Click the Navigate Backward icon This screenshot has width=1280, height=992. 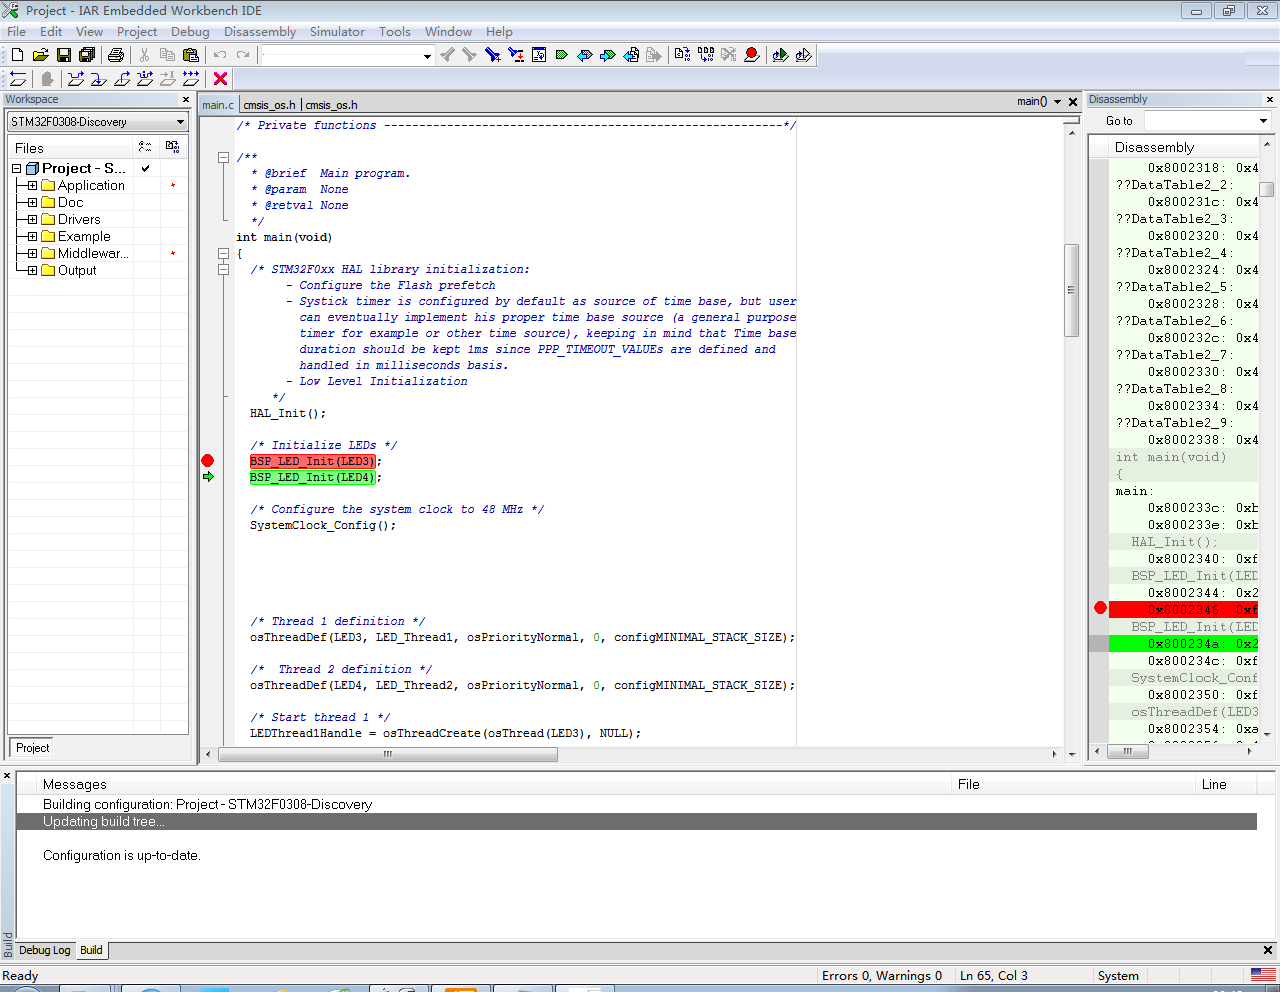(631, 55)
